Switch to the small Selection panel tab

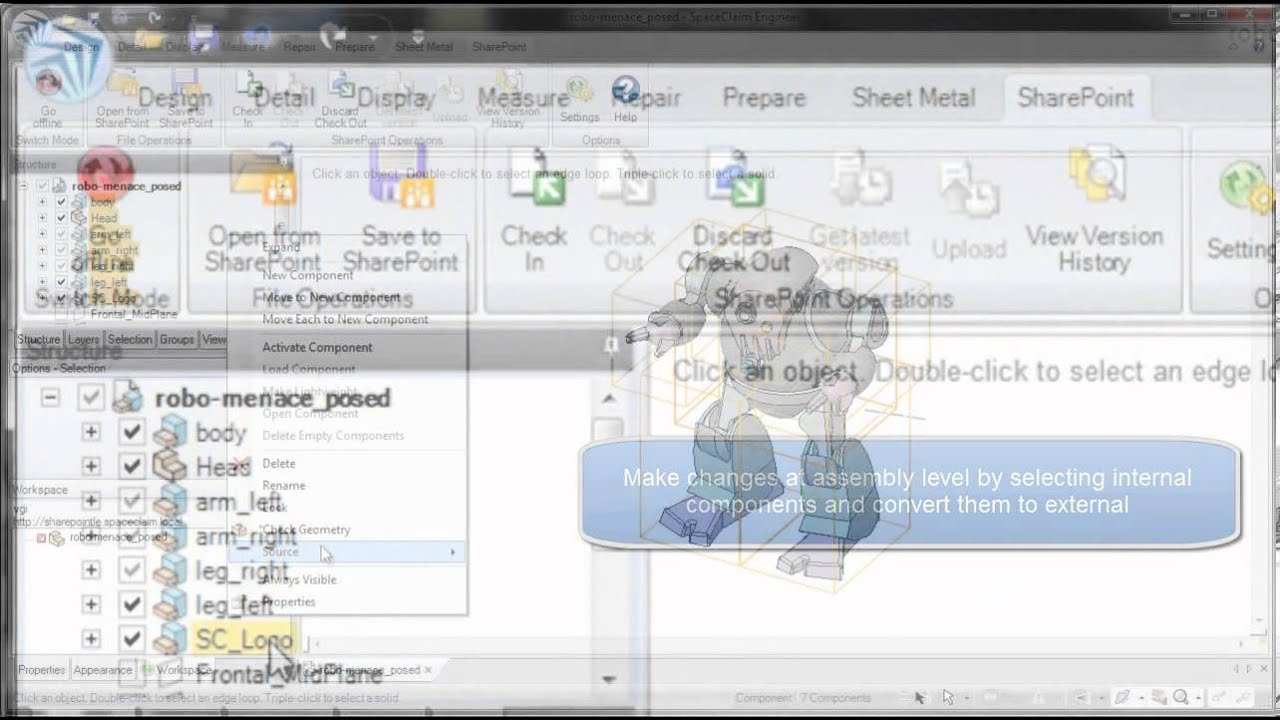130,340
